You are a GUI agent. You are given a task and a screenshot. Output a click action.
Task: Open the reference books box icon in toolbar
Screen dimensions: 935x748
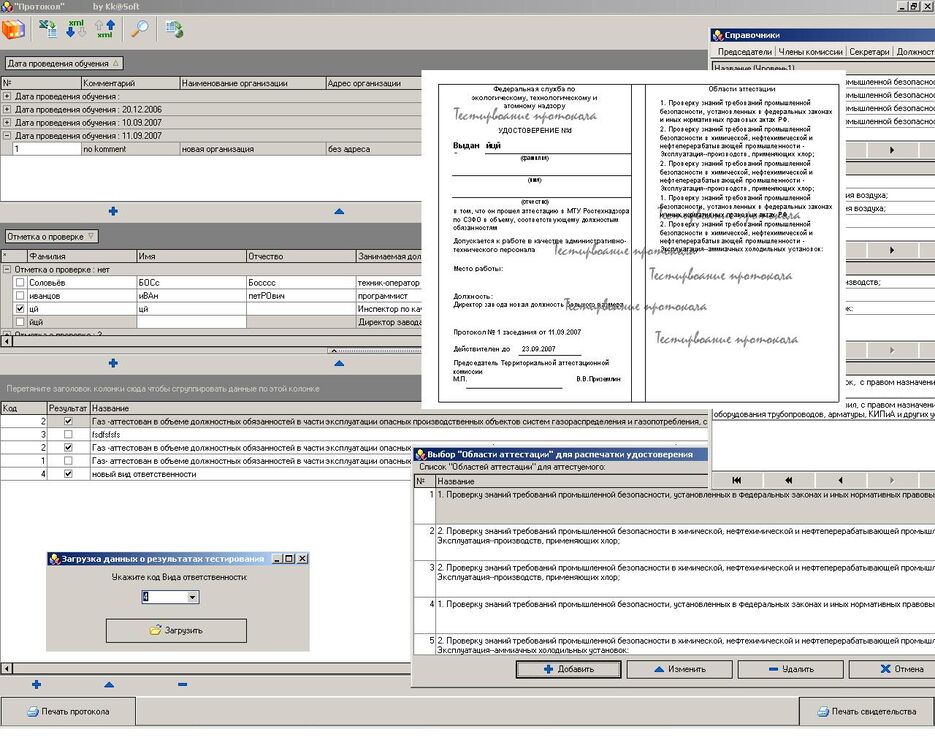click(x=13, y=29)
